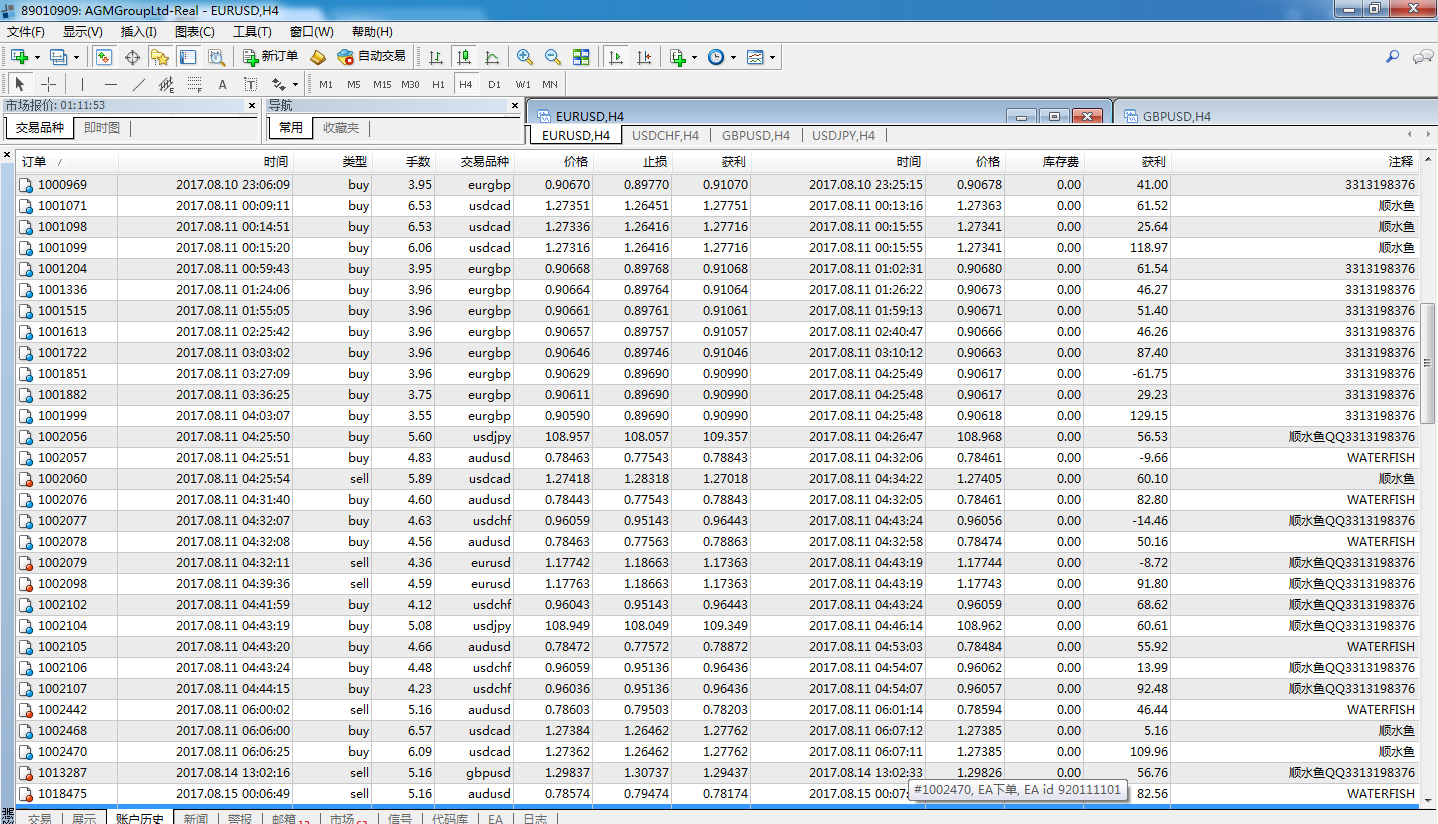1438x824 pixels.
Task: Open the indicators dropdown arrow
Action: pos(694,57)
